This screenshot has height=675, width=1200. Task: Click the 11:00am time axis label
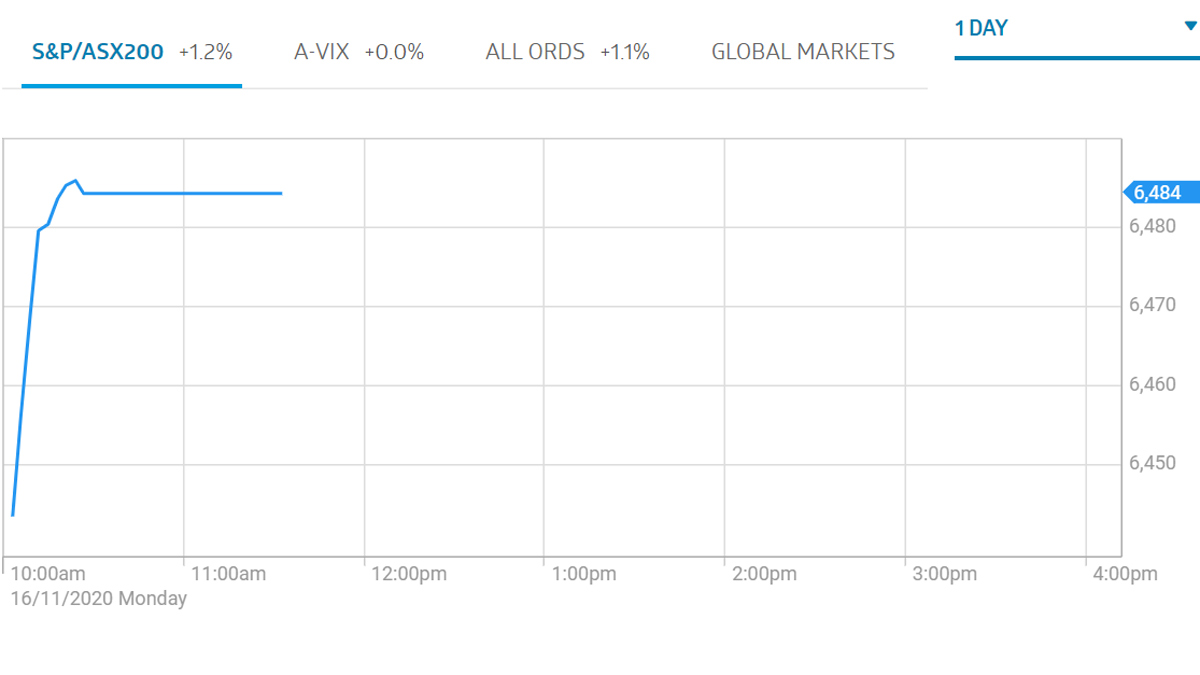228,574
